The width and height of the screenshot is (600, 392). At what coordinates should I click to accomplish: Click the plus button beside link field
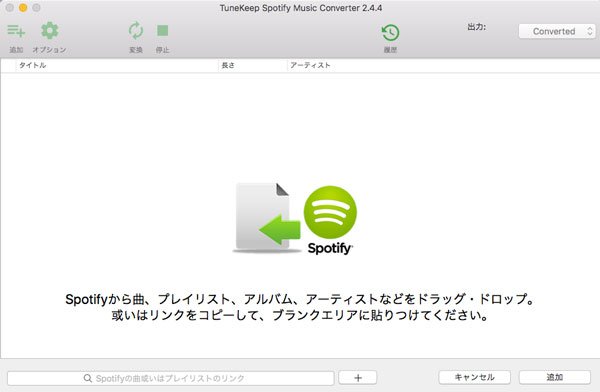(x=358, y=378)
